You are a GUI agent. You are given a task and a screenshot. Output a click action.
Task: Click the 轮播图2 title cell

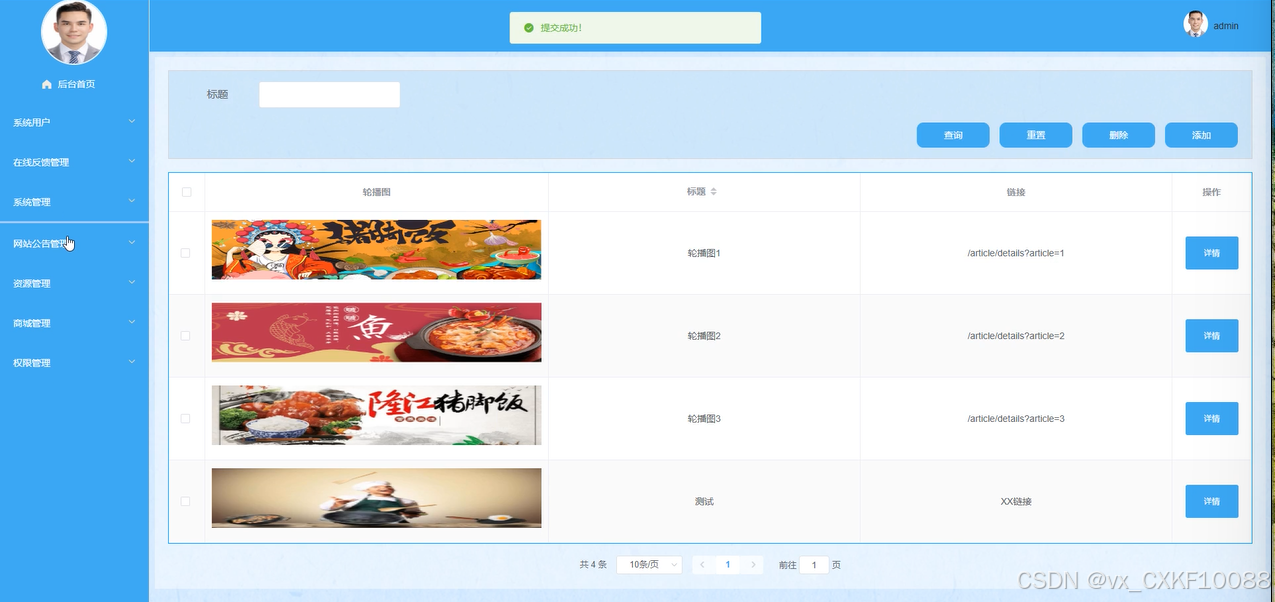[704, 336]
